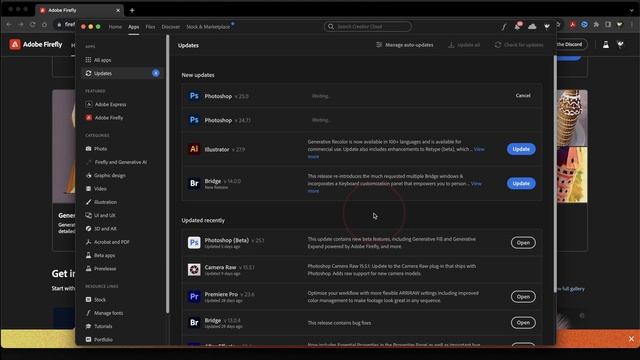Click the sidebar vertical scrollbar
This screenshot has height=360, width=640.
tap(167, 174)
